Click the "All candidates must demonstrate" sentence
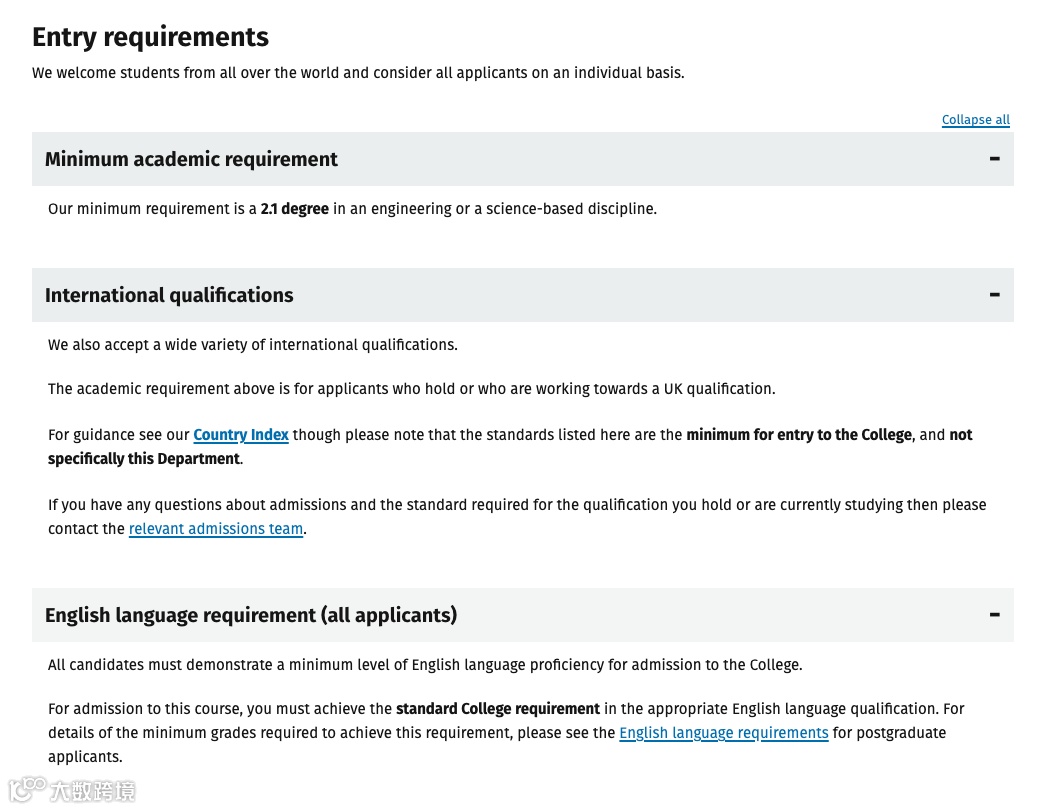Viewport: 1042px width, 810px height. point(425,665)
